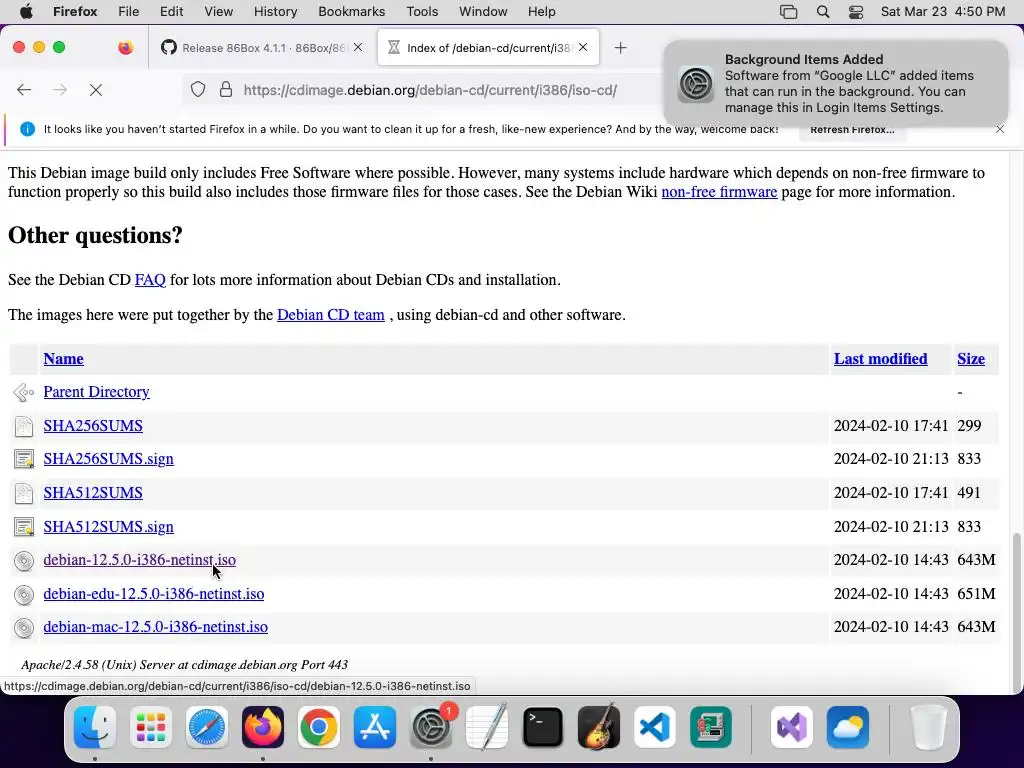This screenshot has width=1024, height=768.
Task: Open the Apple menu
Action: (26, 12)
